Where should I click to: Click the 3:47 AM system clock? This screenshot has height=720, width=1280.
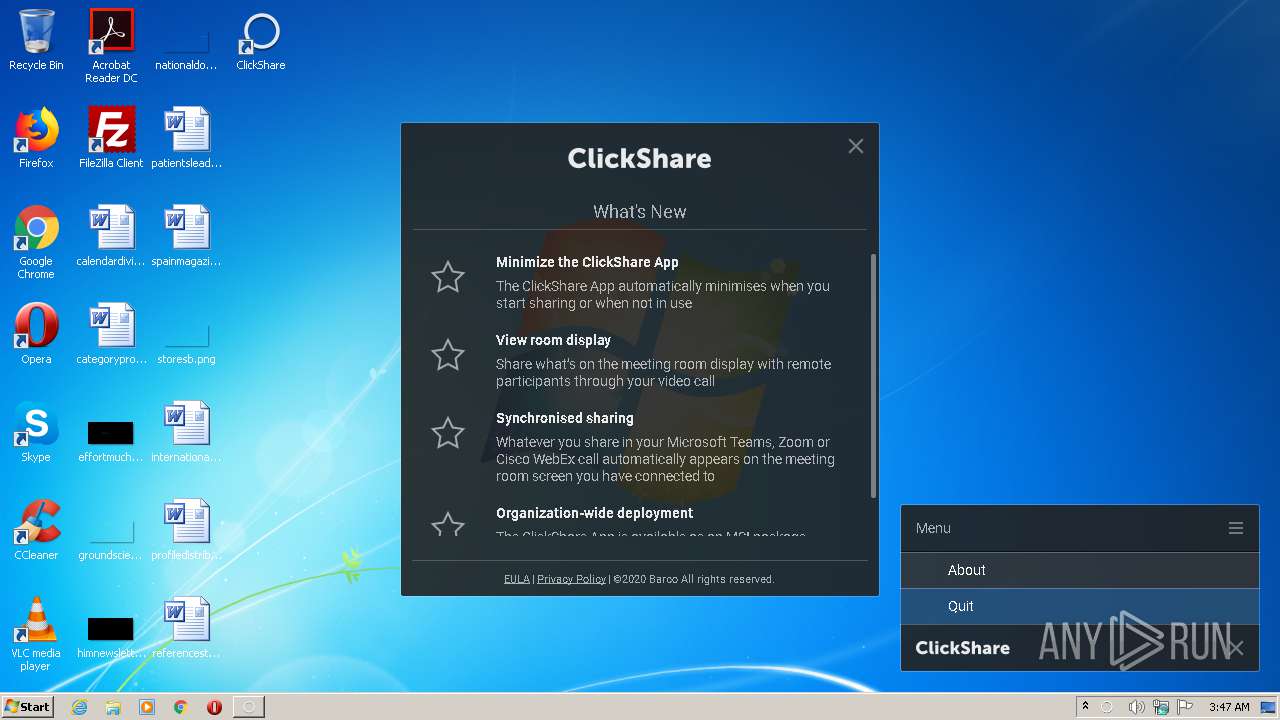(x=1229, y=707)
